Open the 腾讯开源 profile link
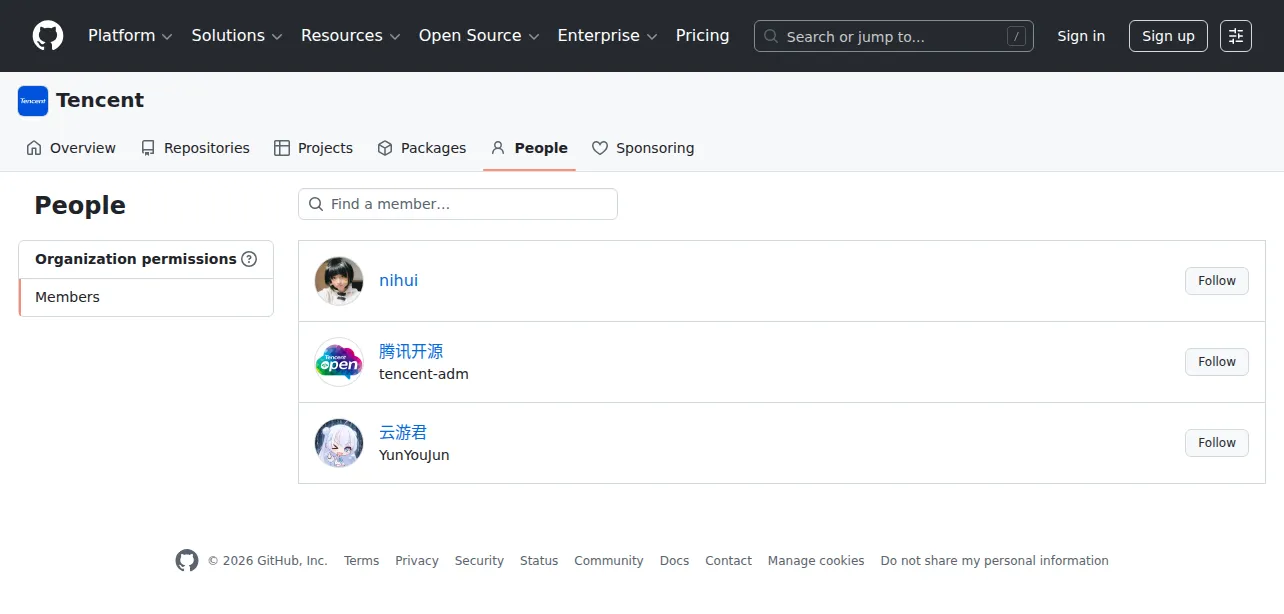1284x614 pixels. (411, 352)
